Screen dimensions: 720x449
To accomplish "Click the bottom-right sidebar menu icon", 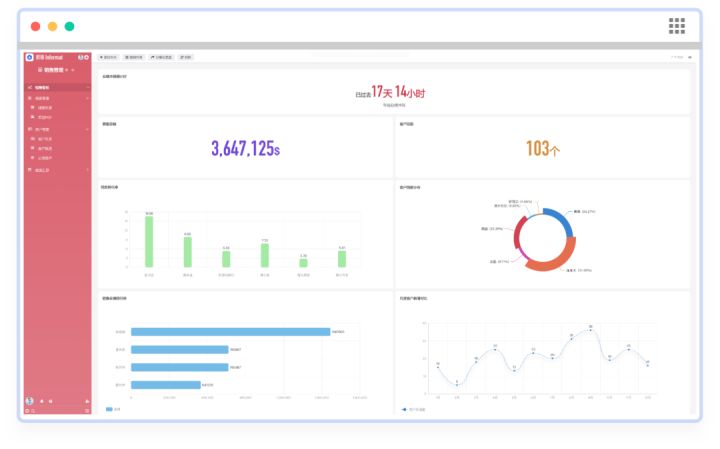I will point(87,411).
